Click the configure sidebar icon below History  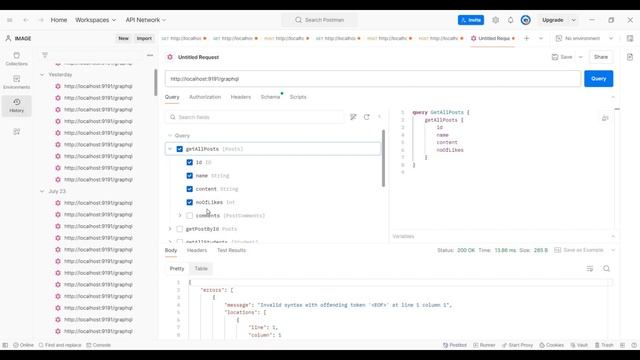pyautogui.click(x=16, y=131)
